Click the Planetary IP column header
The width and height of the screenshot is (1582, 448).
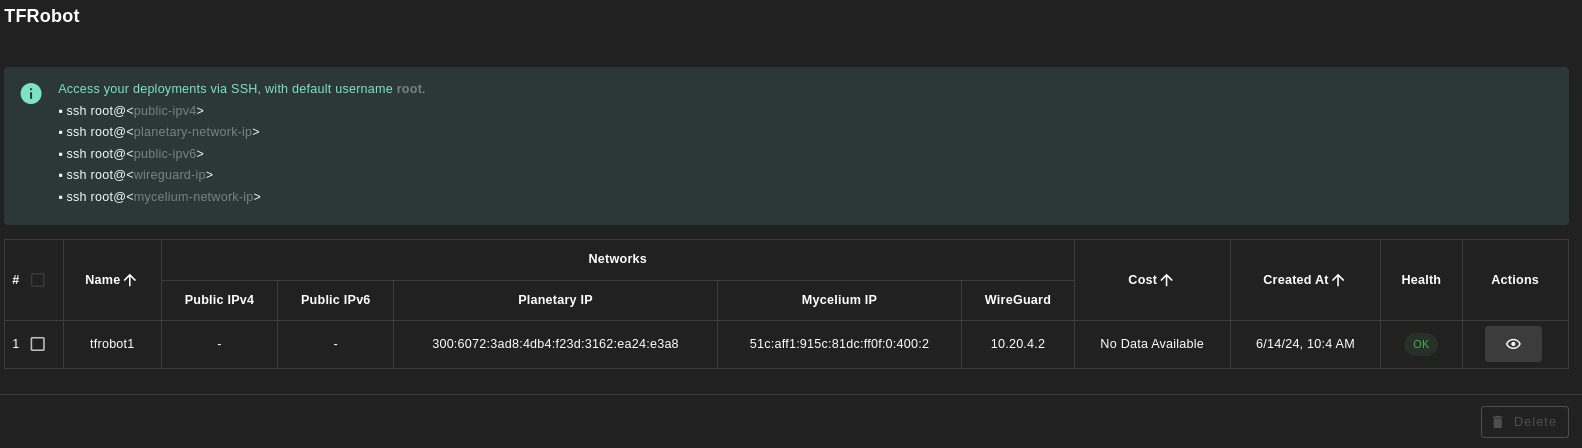coord(555,300)
